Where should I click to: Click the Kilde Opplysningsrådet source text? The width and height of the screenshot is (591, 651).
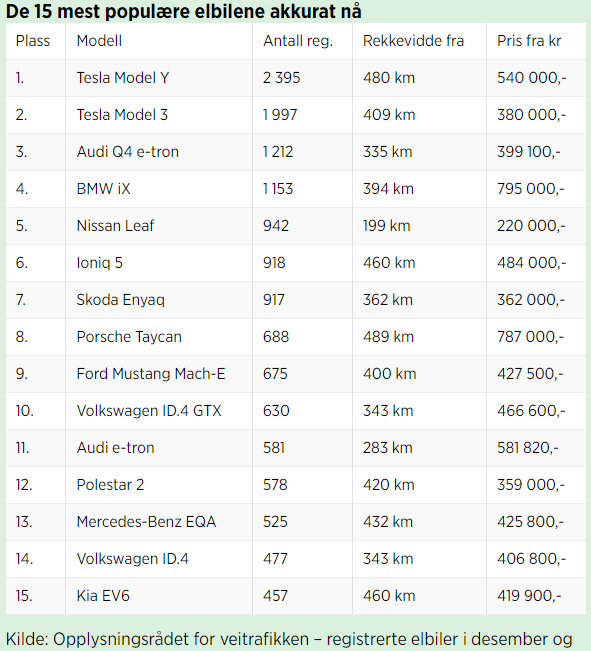289,639
